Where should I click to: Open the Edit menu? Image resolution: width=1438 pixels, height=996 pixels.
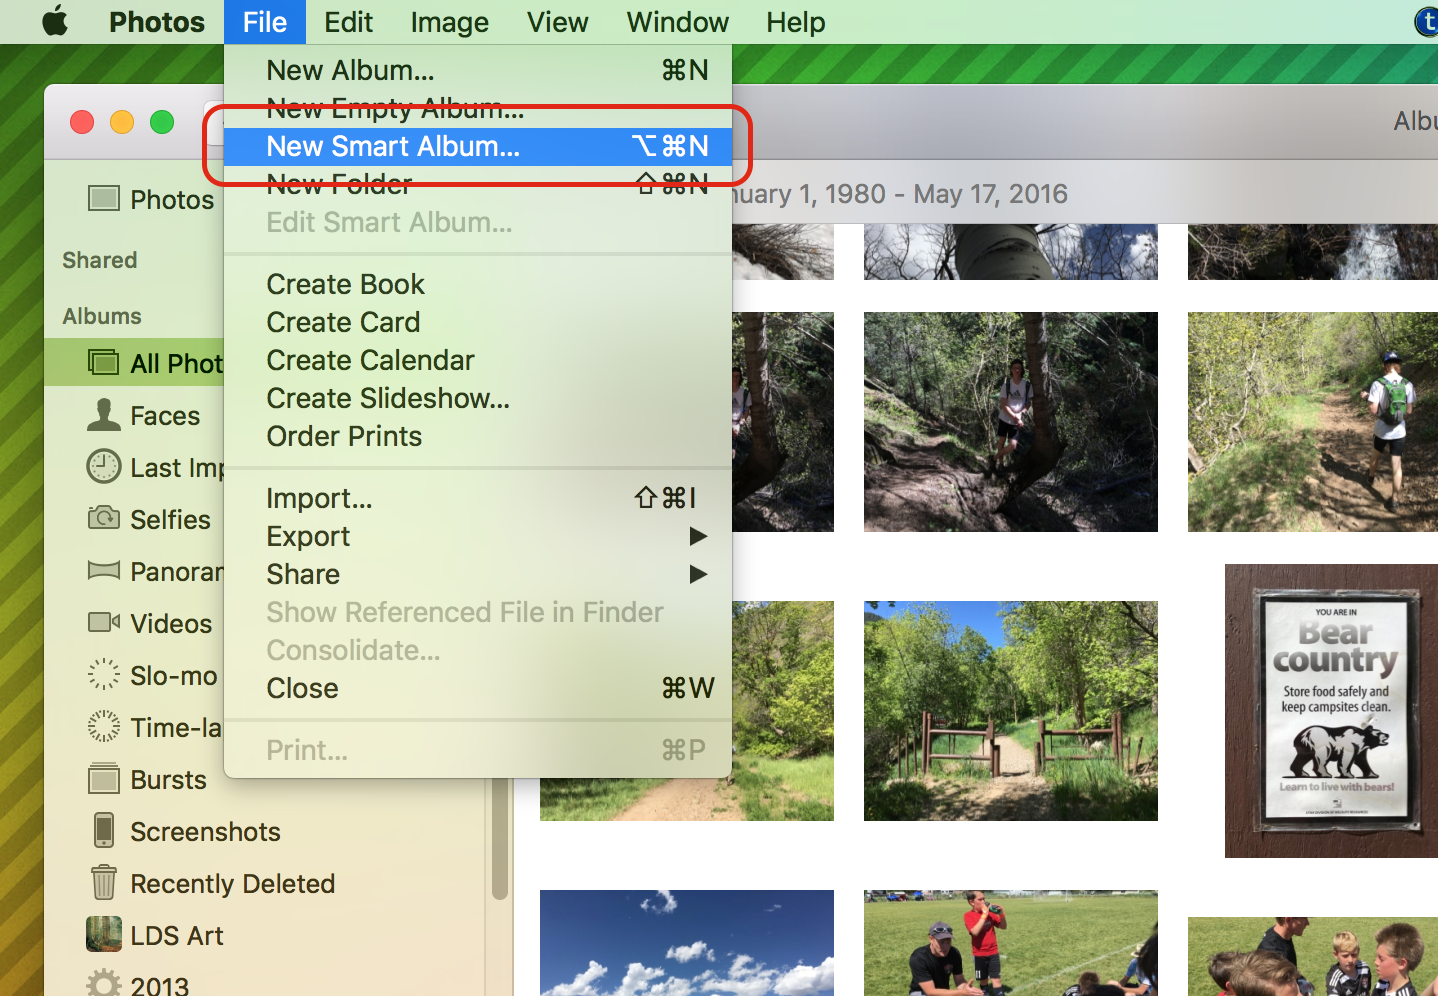point(348,22)
